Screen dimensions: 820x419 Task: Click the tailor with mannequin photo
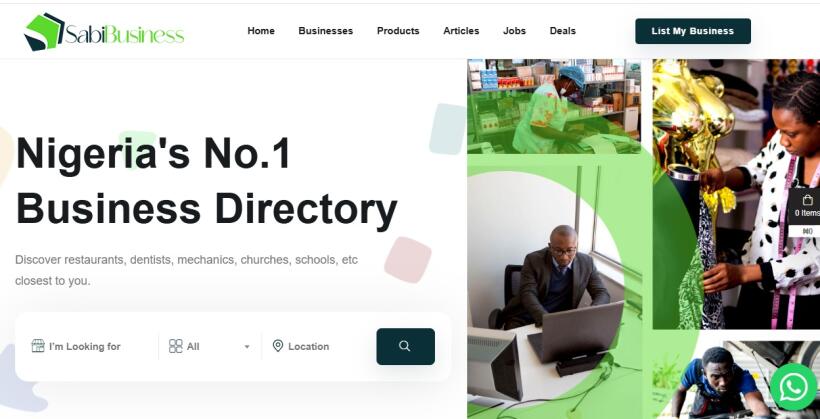(736, 194)
